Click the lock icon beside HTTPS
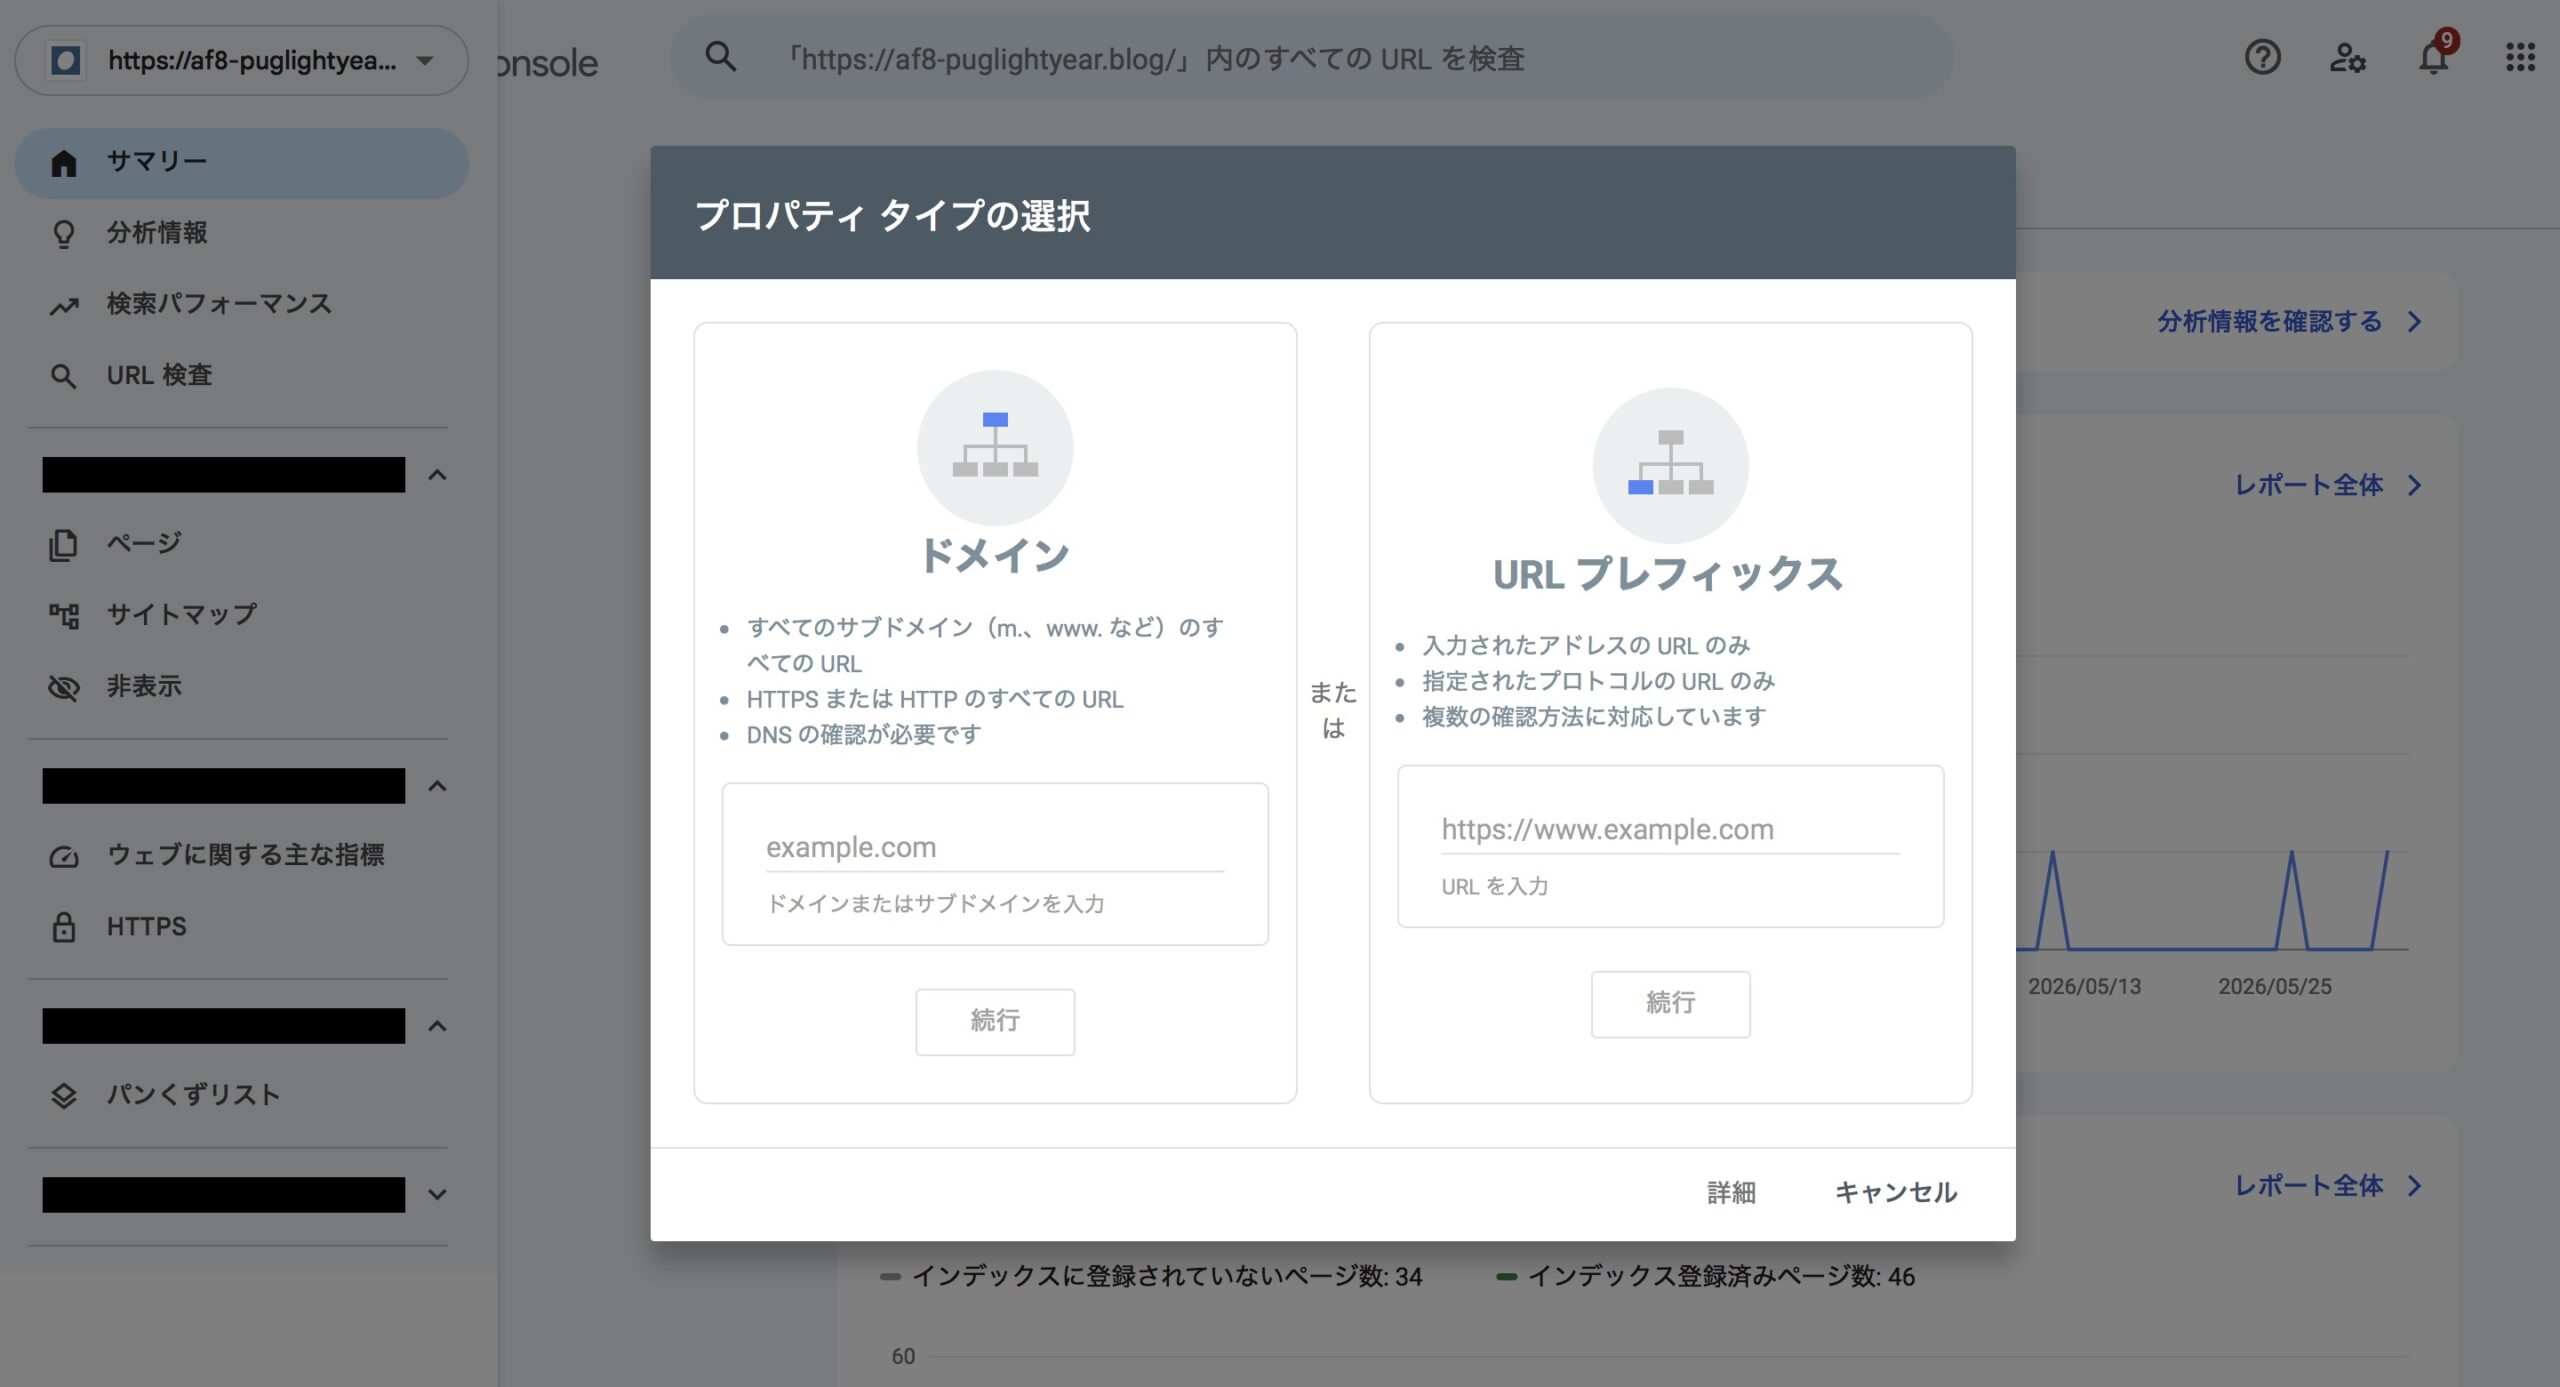The width and height of the screenshot is (2560, 1387). click(64, 927)
